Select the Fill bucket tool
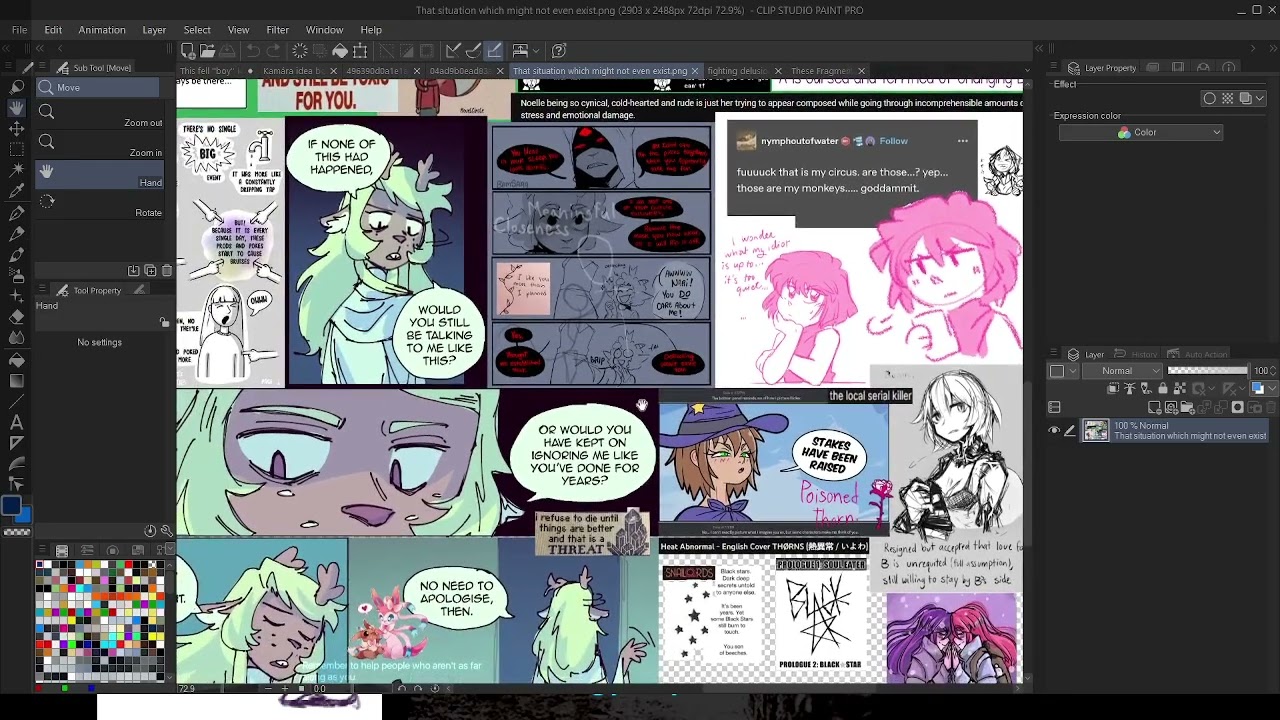The height and width of the screenshot is (720, 1280). point(17,359)
